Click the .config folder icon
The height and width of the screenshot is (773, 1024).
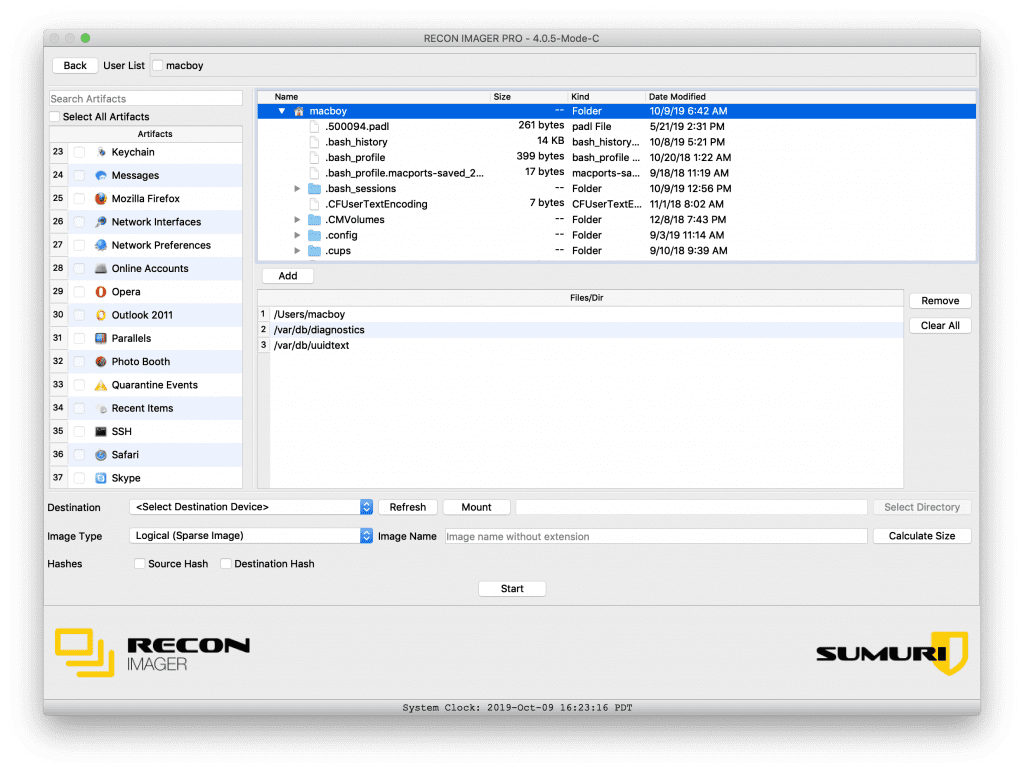pyautogui.click(x=315, y=236)
